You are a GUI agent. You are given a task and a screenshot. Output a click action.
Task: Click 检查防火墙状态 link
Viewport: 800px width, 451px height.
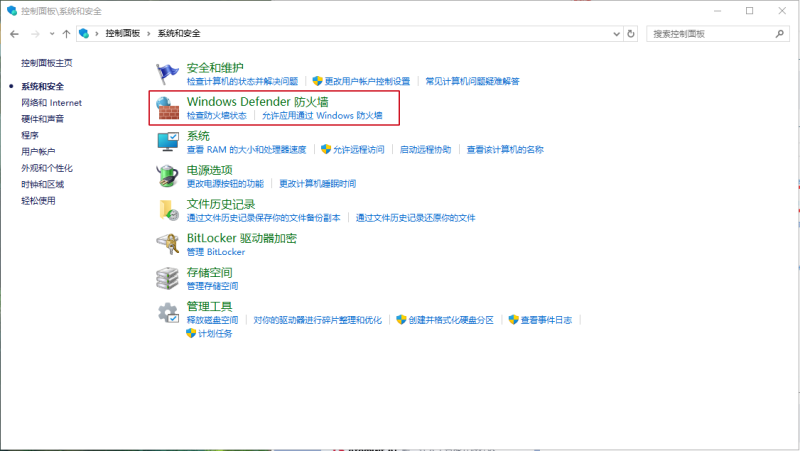216,115
